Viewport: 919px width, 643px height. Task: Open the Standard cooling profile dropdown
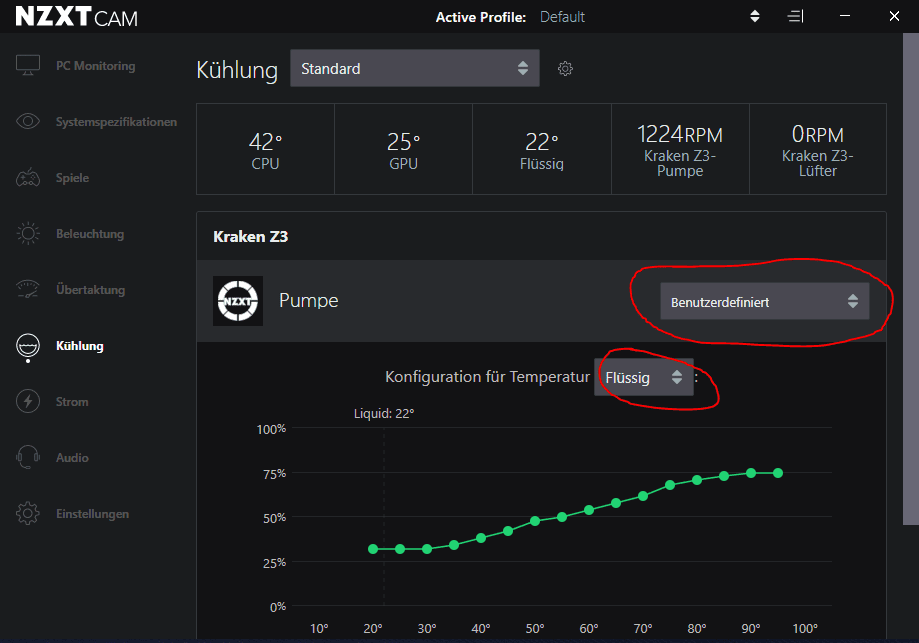415,69
